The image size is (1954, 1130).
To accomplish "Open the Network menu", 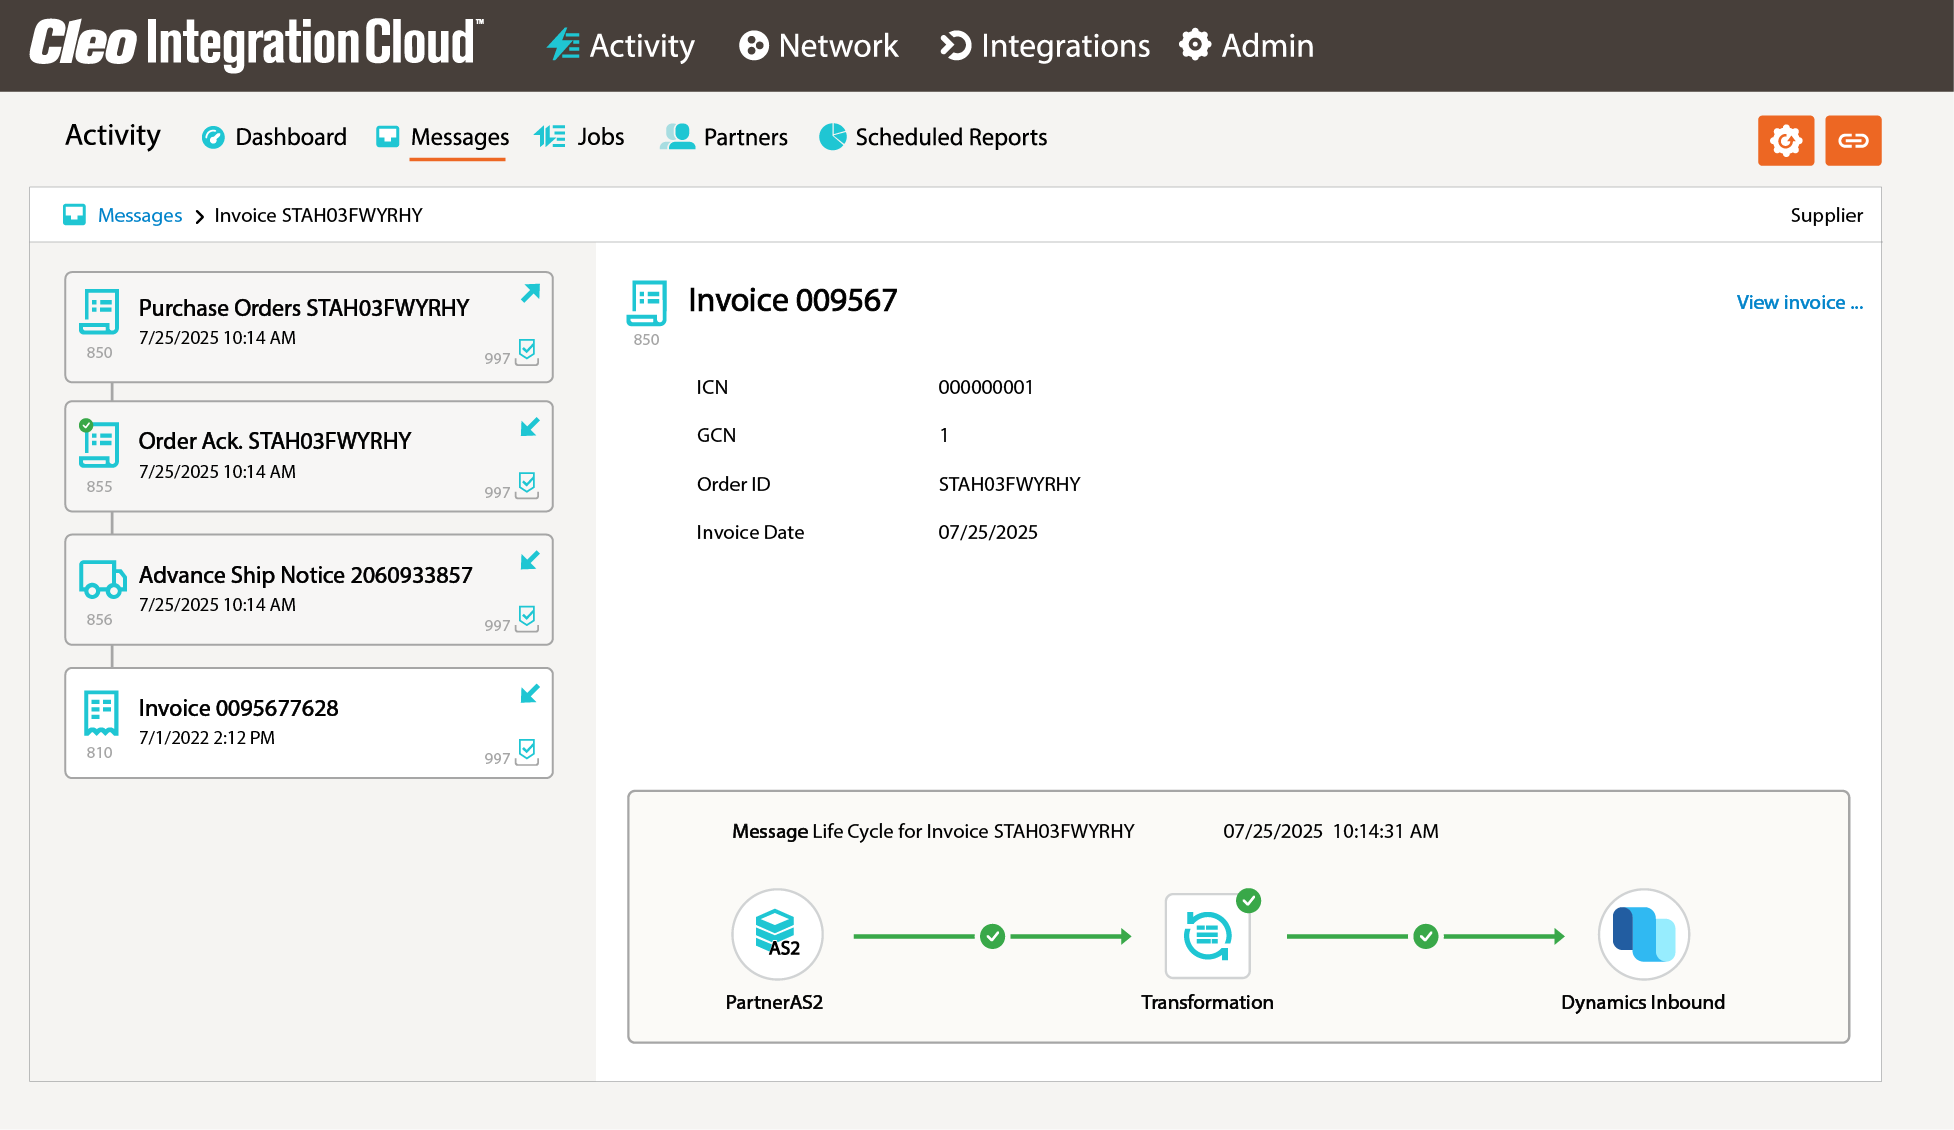I will tap(819, 45).
